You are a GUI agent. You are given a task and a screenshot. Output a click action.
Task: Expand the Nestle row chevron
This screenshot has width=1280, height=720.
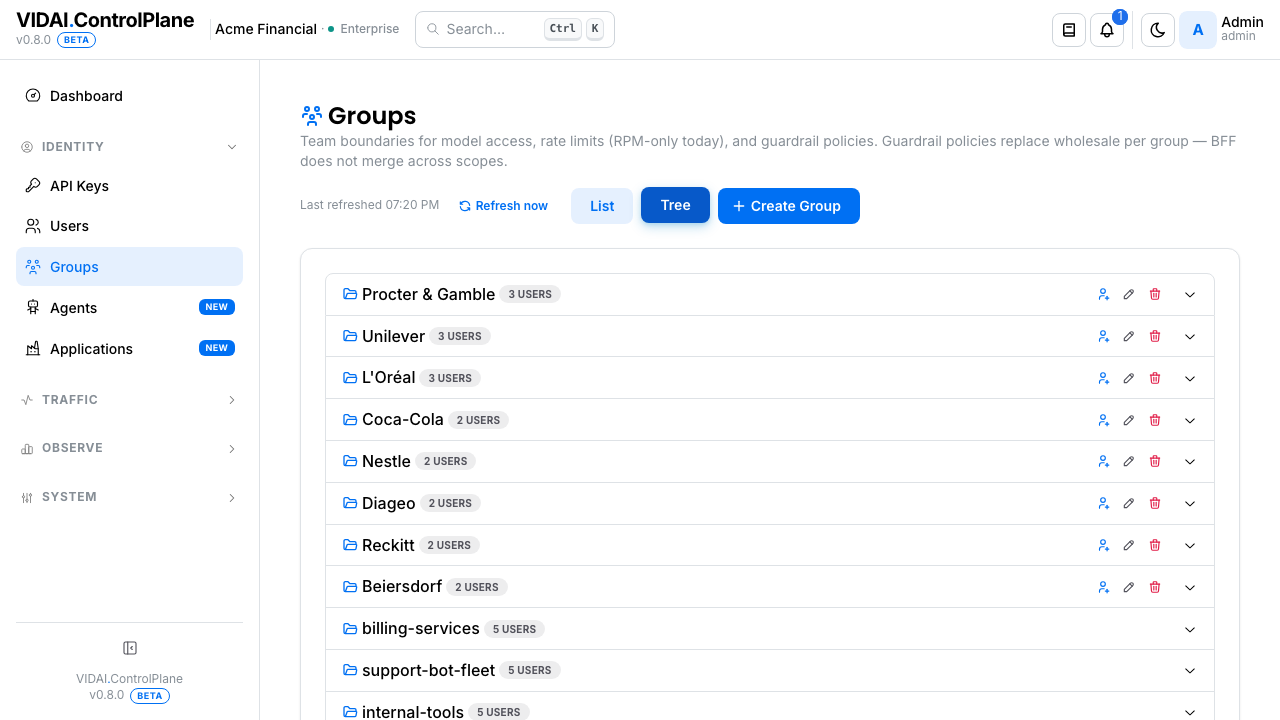pos(1190,461)
